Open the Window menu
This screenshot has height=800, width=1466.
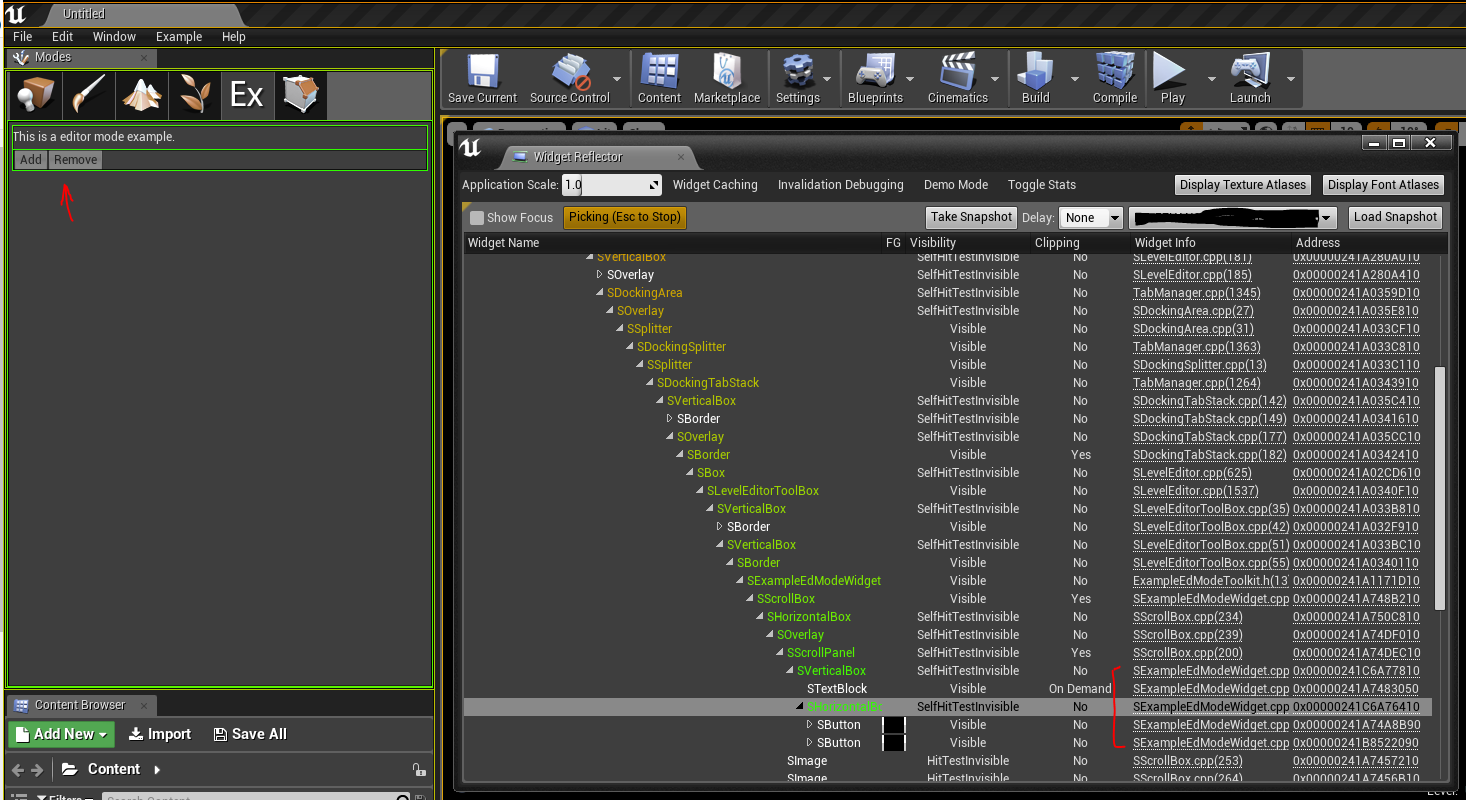(114, 37)
